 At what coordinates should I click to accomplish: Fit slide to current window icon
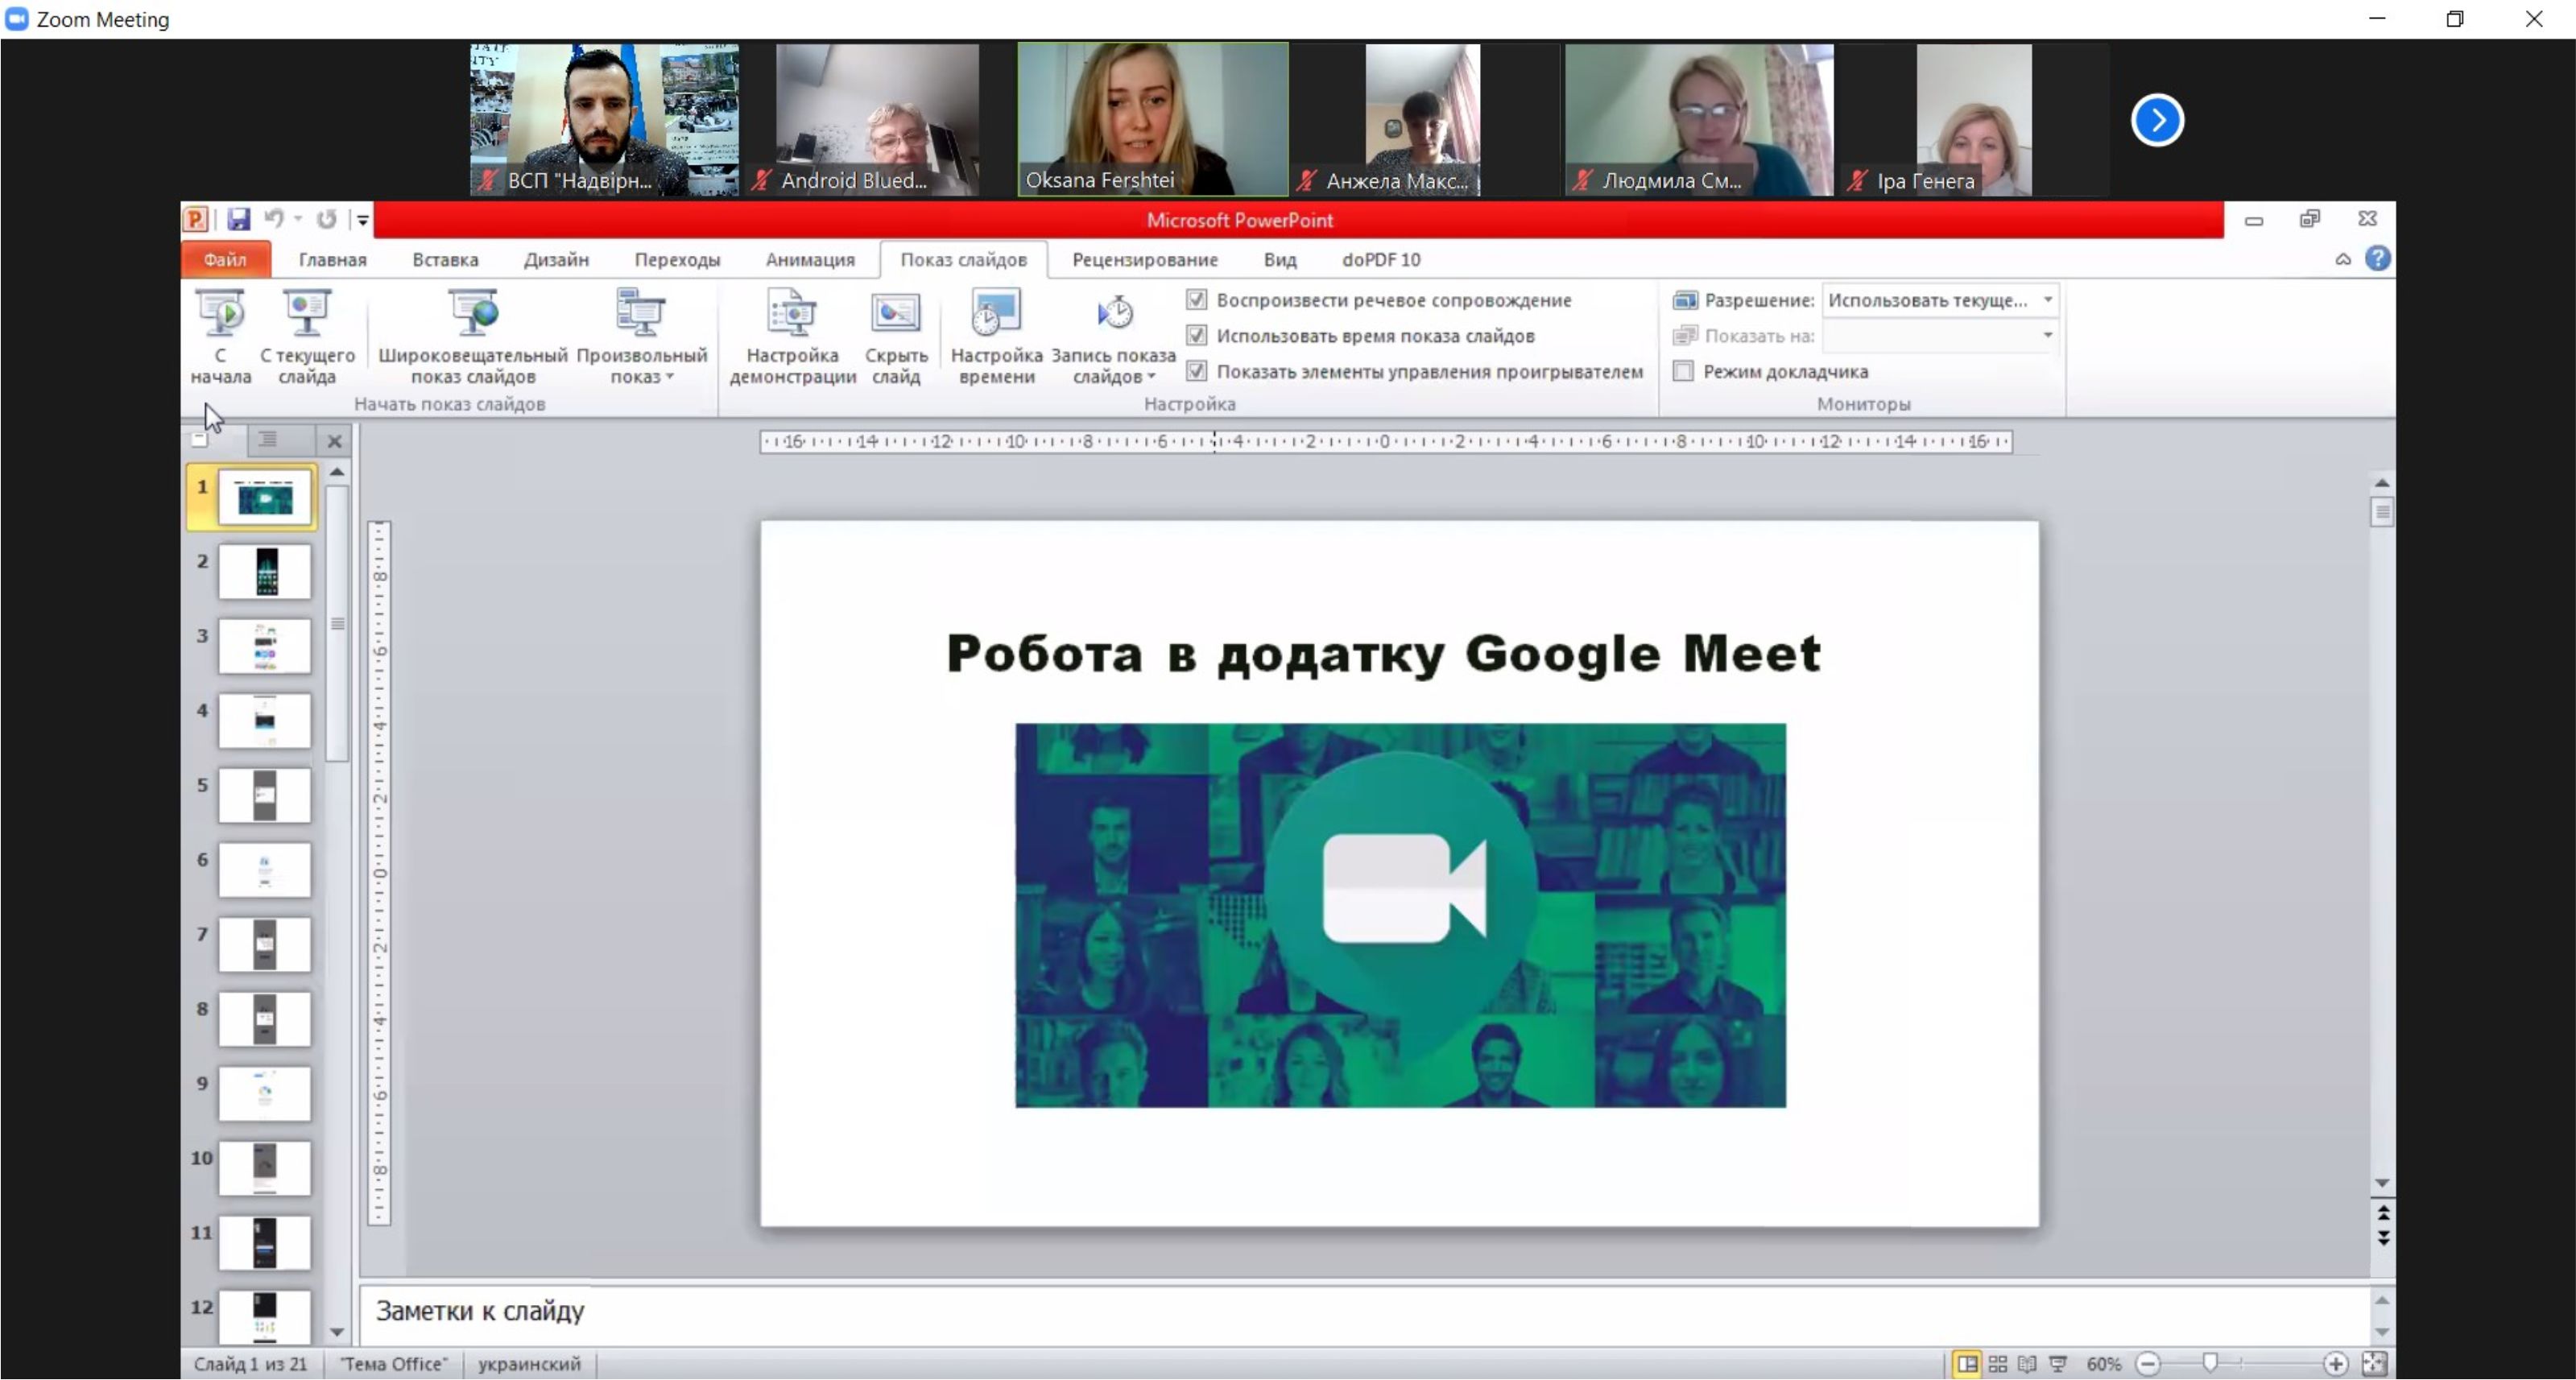2374,1364
